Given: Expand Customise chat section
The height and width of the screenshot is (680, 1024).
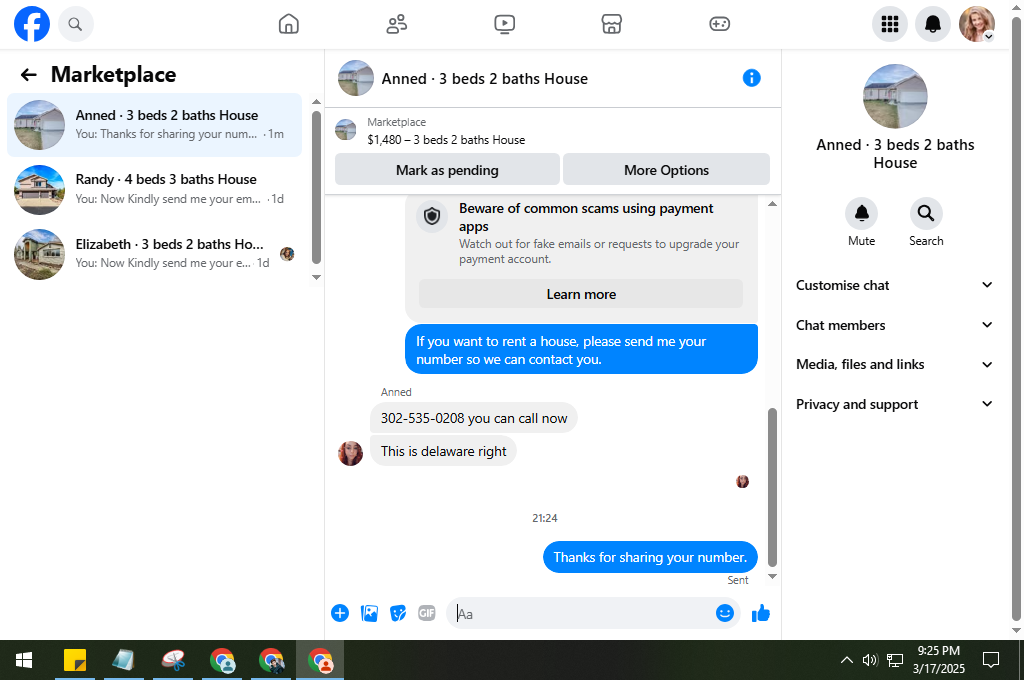Looking at the screenshot, I should (894, 285).
